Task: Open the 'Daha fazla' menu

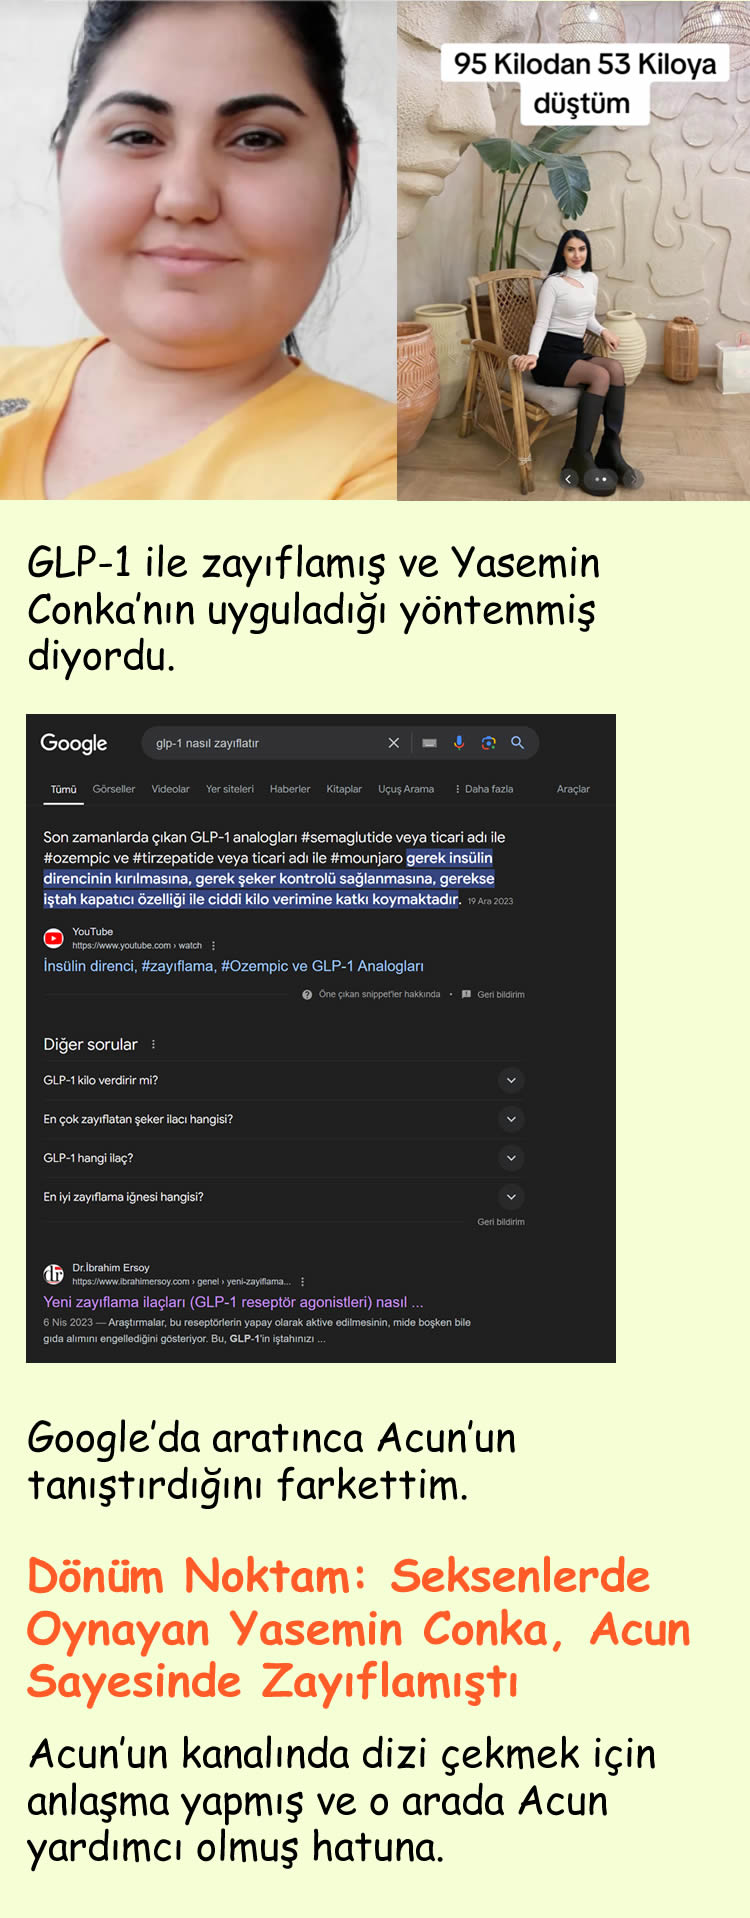Action: (x=484, y=789)
